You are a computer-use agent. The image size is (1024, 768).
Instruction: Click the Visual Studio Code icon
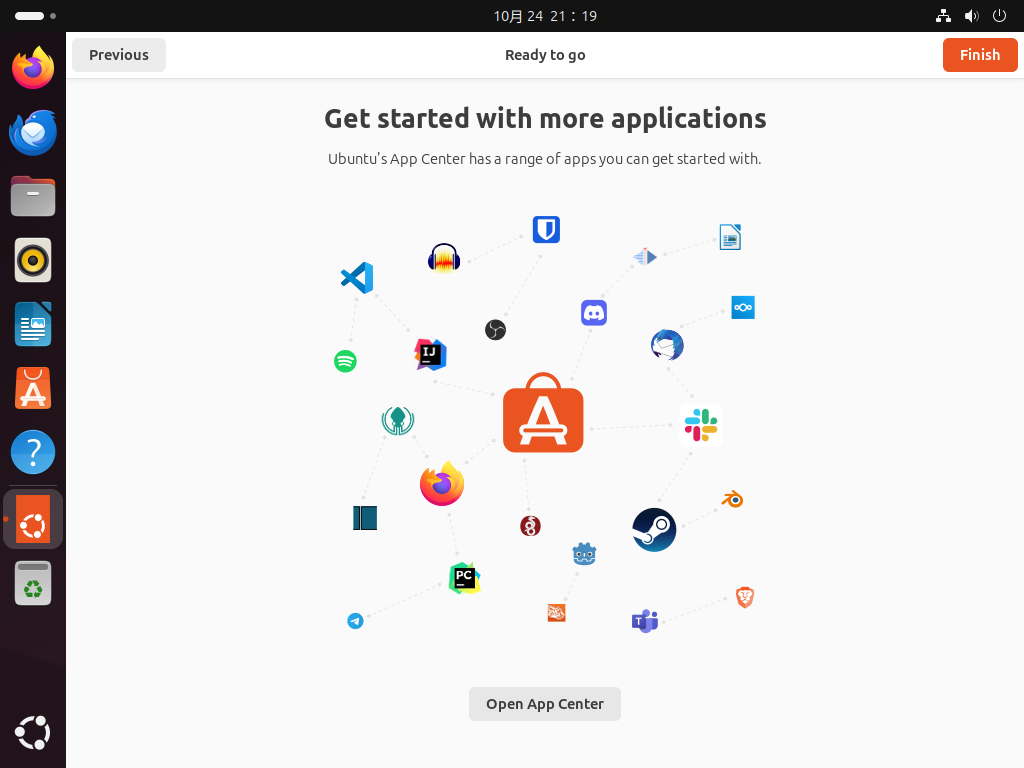coord(357,278)
